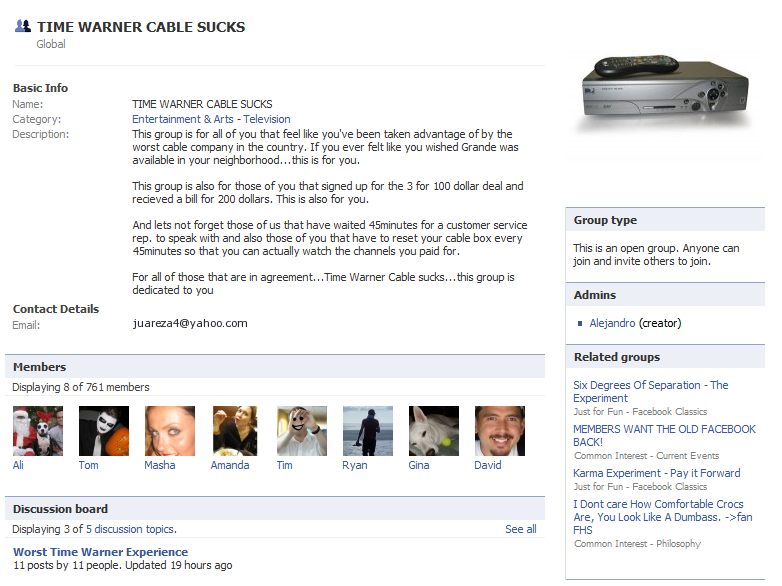Select Amanda's member photo
Viewport: 782px width, 586px height.
point(235,431)
